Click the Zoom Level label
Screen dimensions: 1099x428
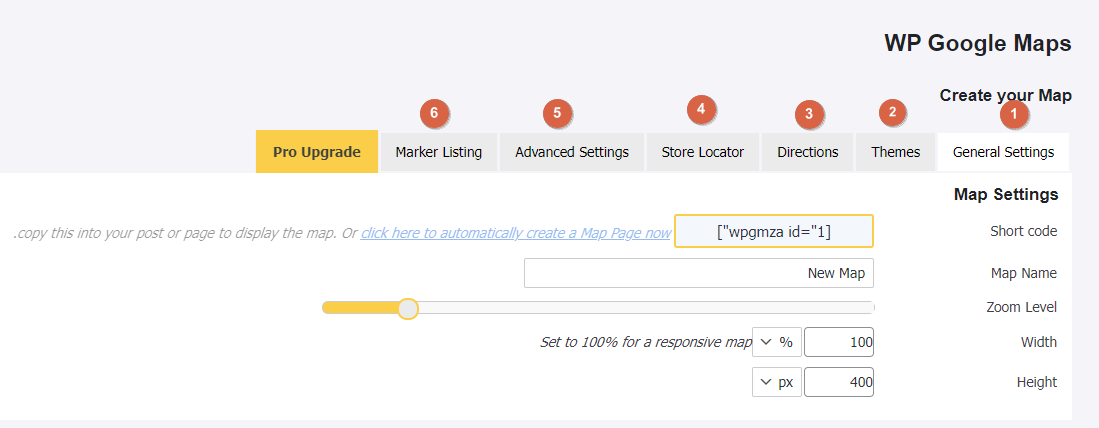coord(1021,307)
